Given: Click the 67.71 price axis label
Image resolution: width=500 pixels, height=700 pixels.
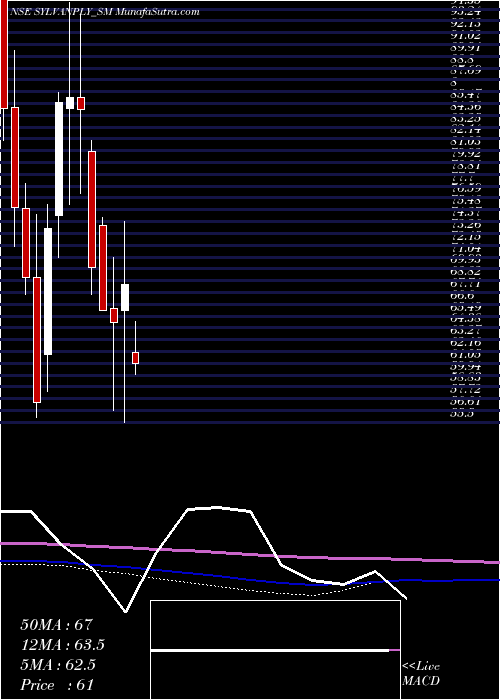Looking at the screenshot, I should (465, 283).
